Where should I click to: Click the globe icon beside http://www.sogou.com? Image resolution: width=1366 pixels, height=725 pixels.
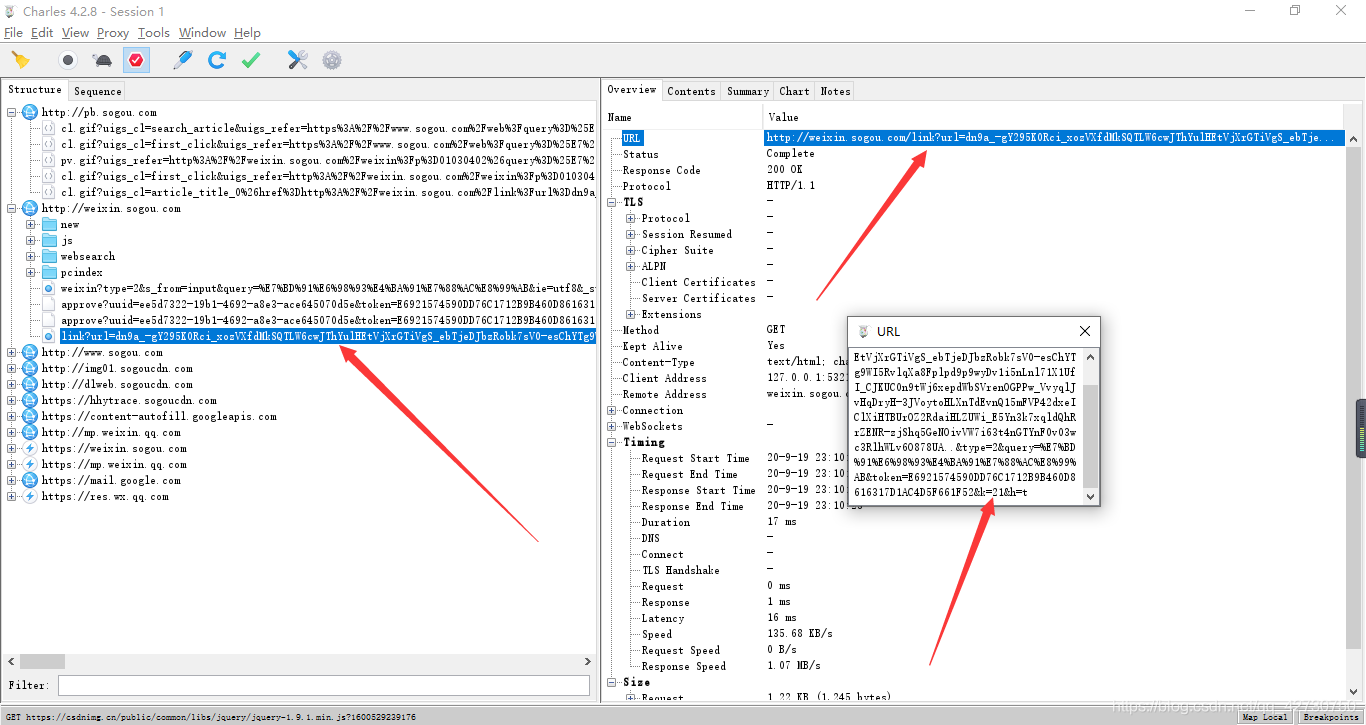pos(29,352)
